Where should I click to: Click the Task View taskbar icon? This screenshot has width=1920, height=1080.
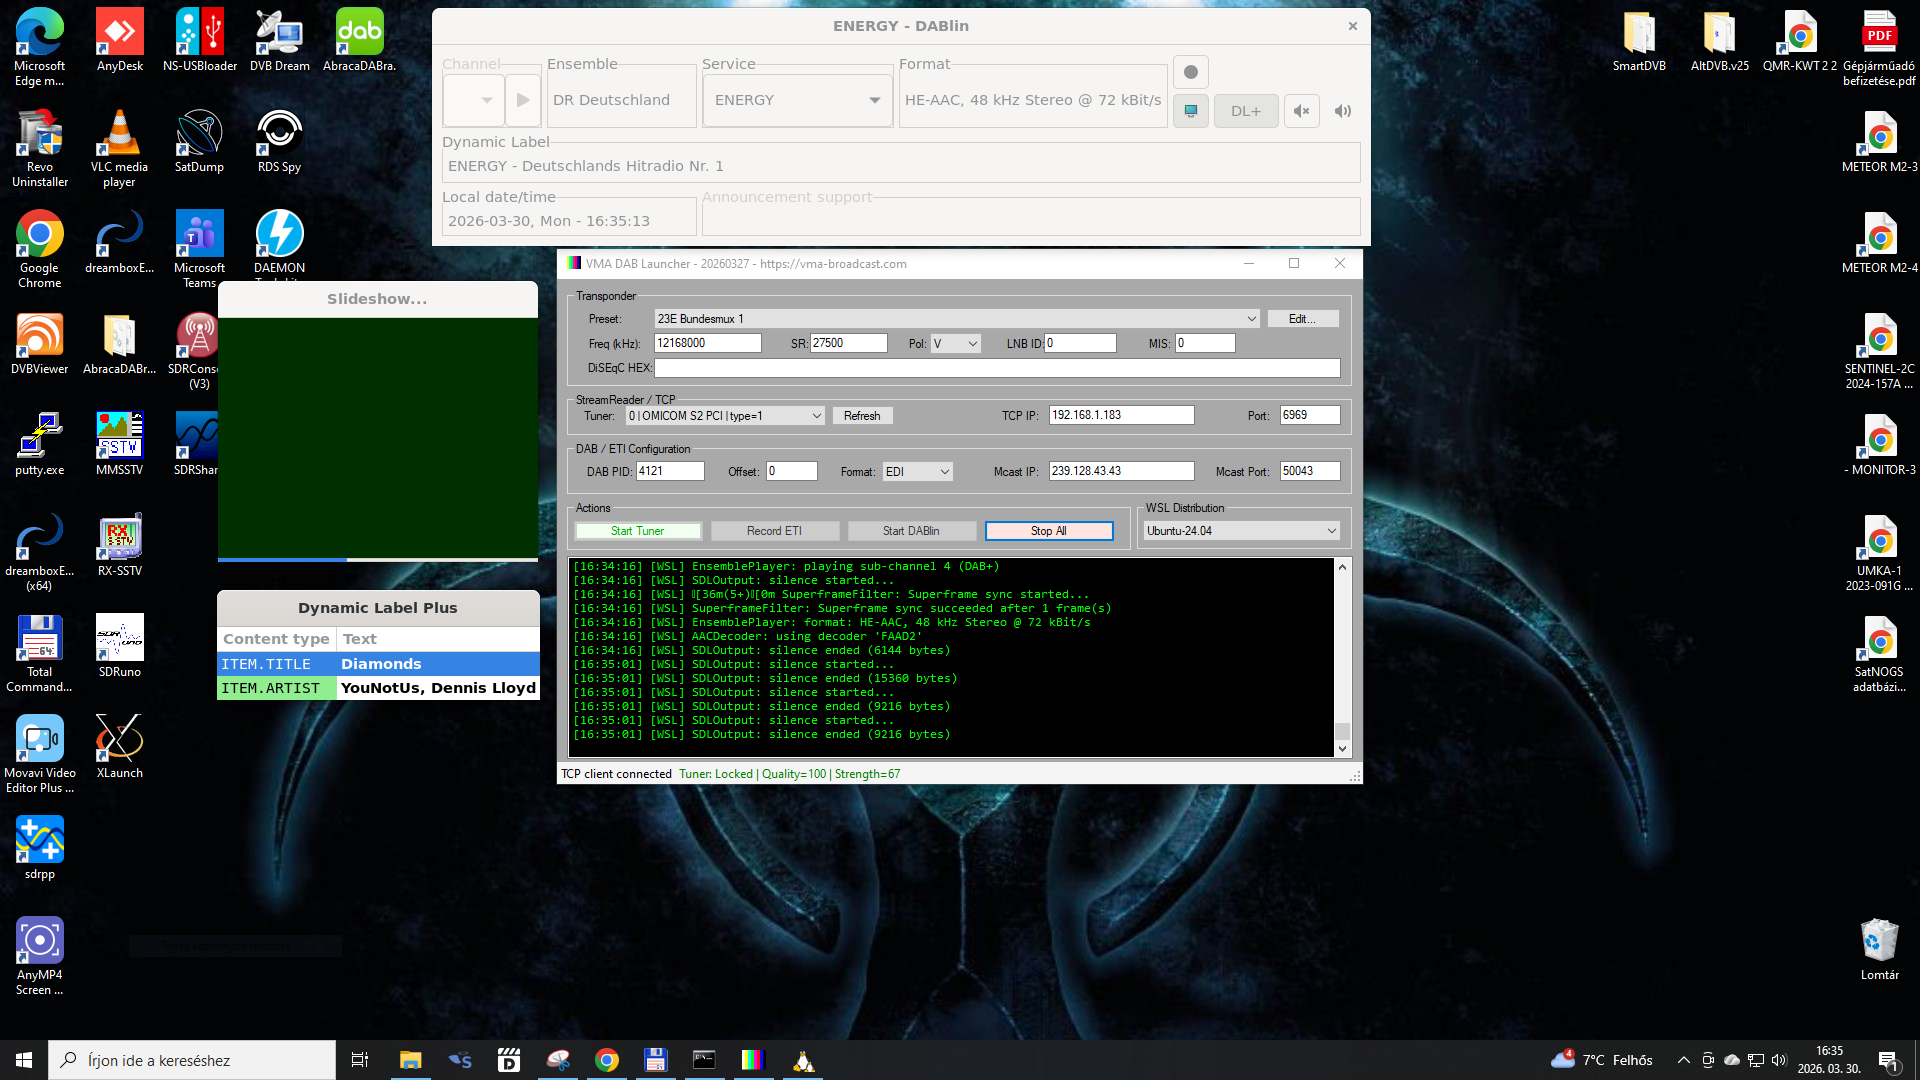360,1060
